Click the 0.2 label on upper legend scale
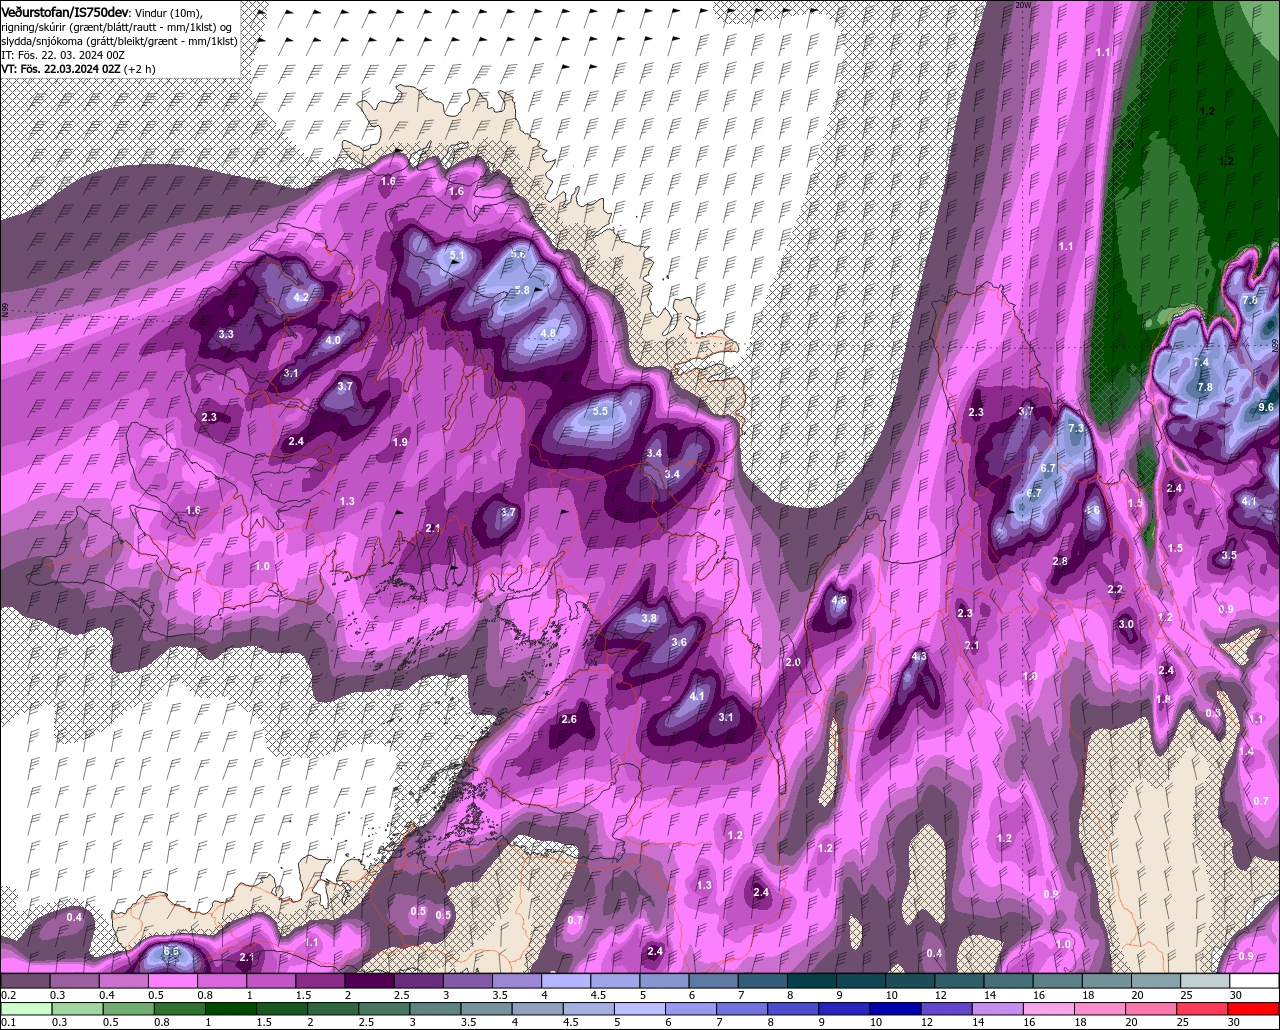The height and width of the screenshot is (1030, 1280). [x=9, y=995]
